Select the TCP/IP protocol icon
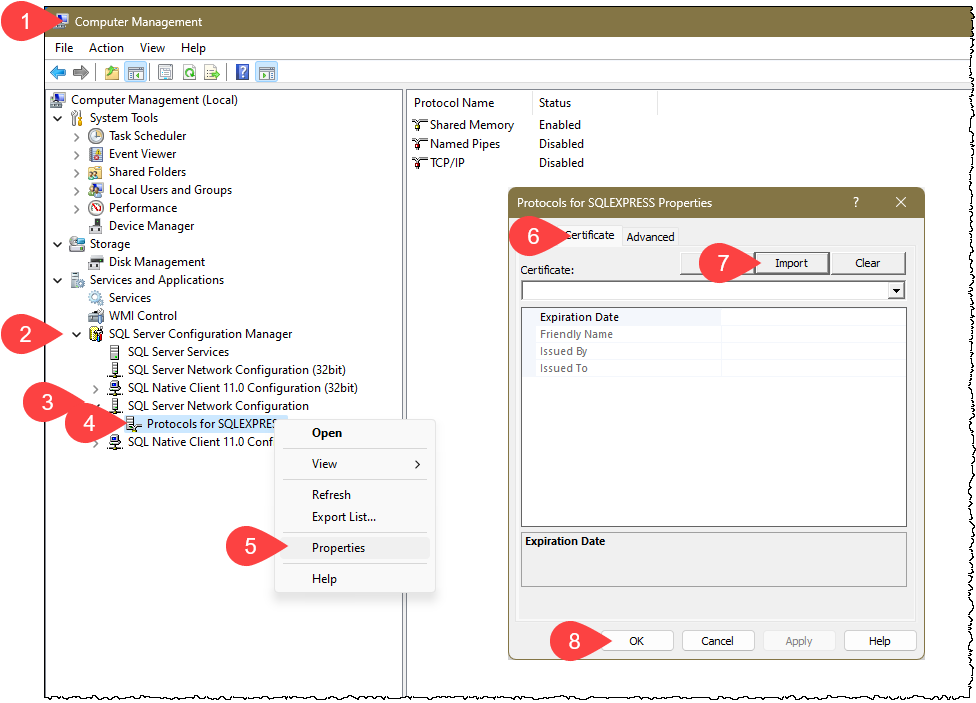Image resolution: width=976 pixels, height=703 pixels. [x=420, y=163]
